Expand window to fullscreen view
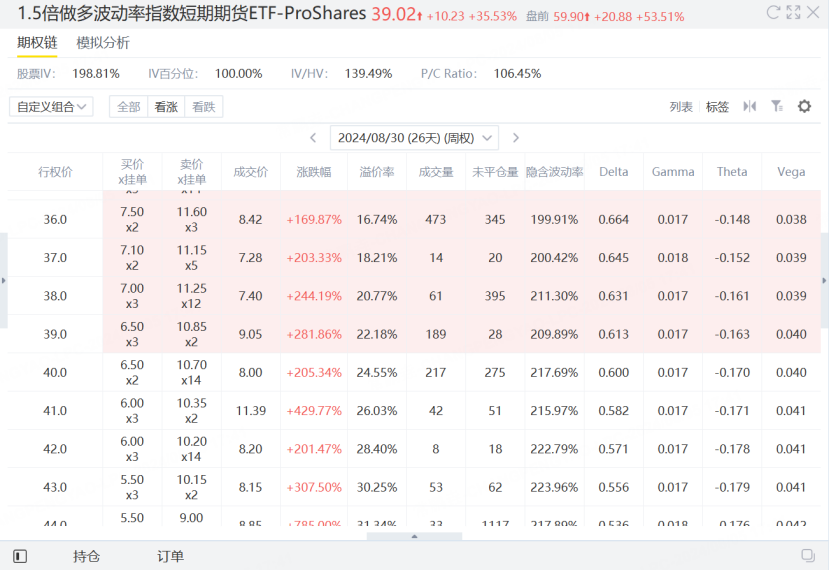Image resolution: width=830 pixels, height=570 pixels. click(x=793, y=12)
